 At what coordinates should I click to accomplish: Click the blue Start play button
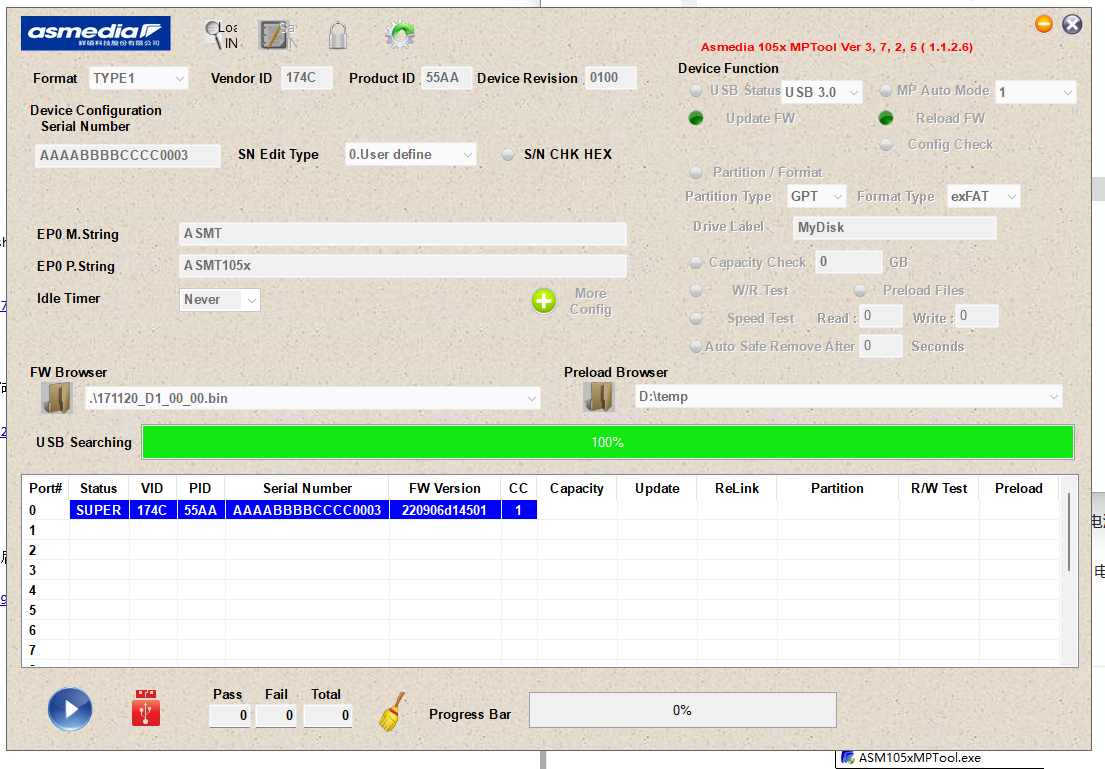70,708
